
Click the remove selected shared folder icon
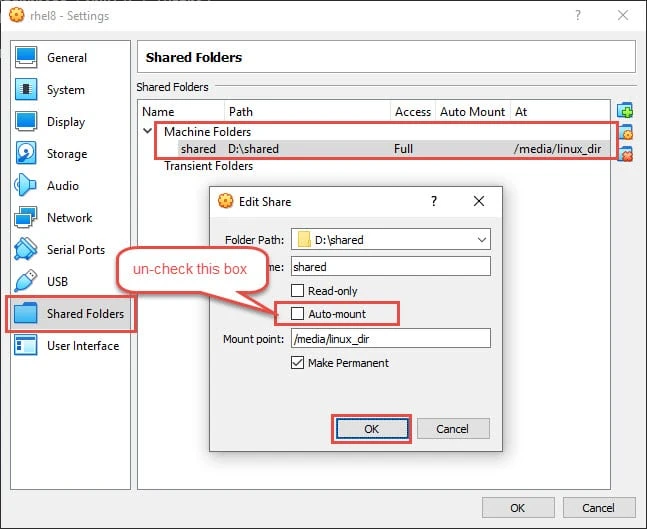point(625,154)
